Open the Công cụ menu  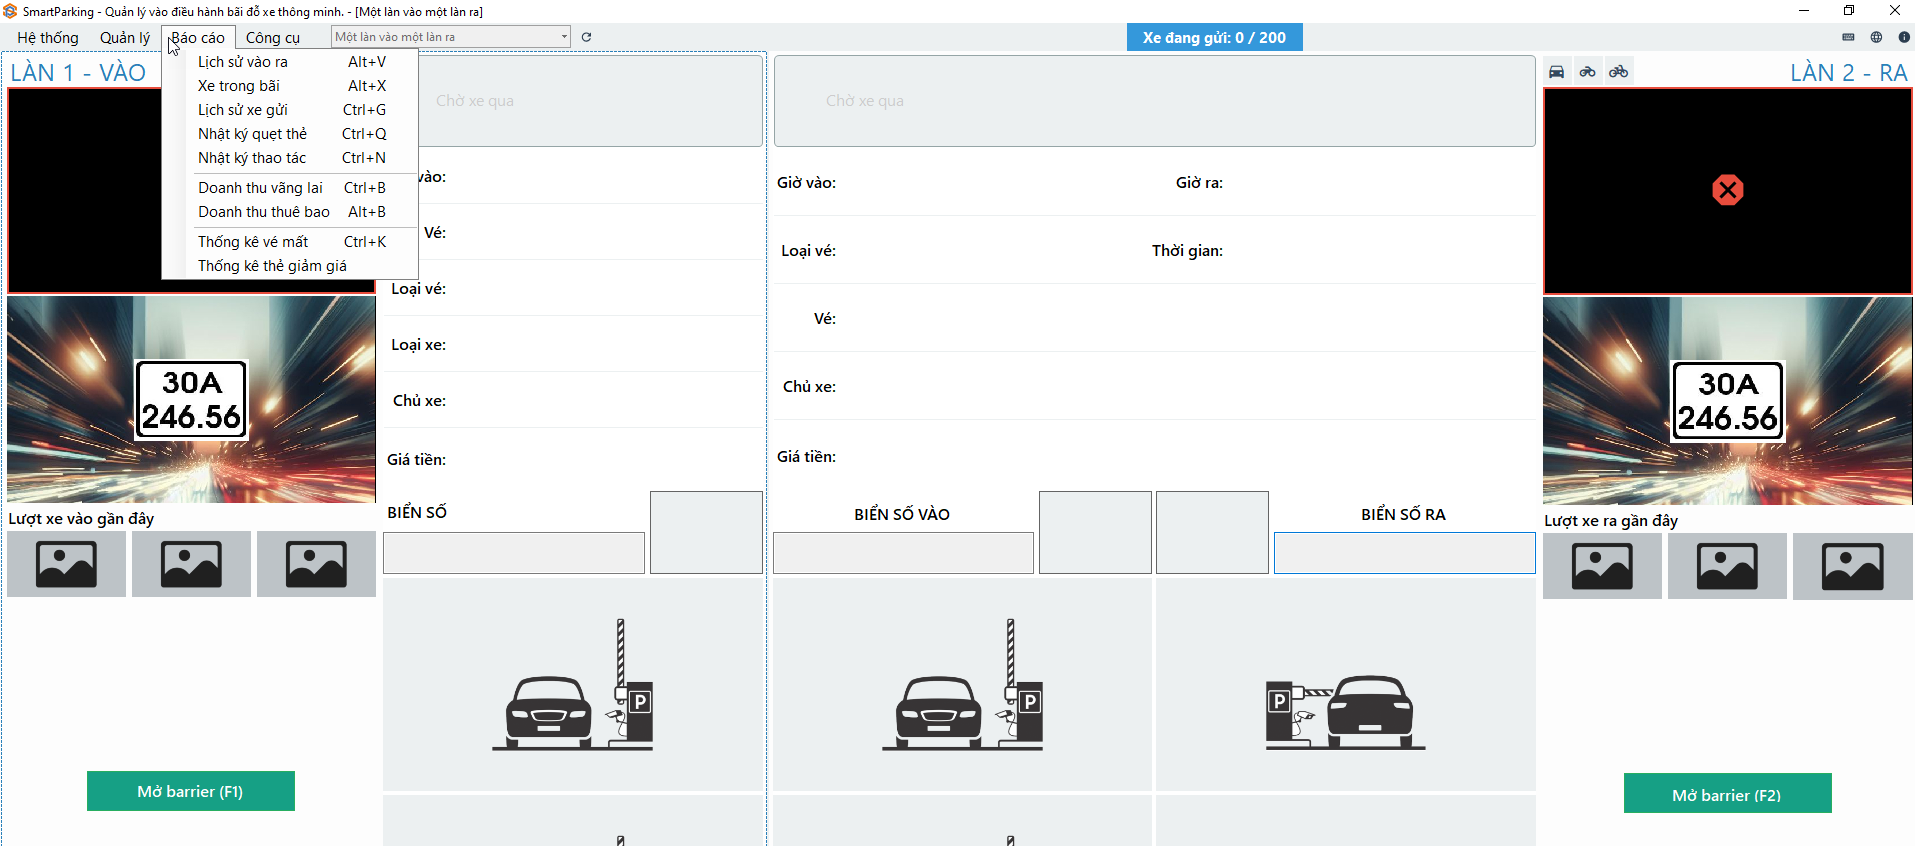pos(273,38)
